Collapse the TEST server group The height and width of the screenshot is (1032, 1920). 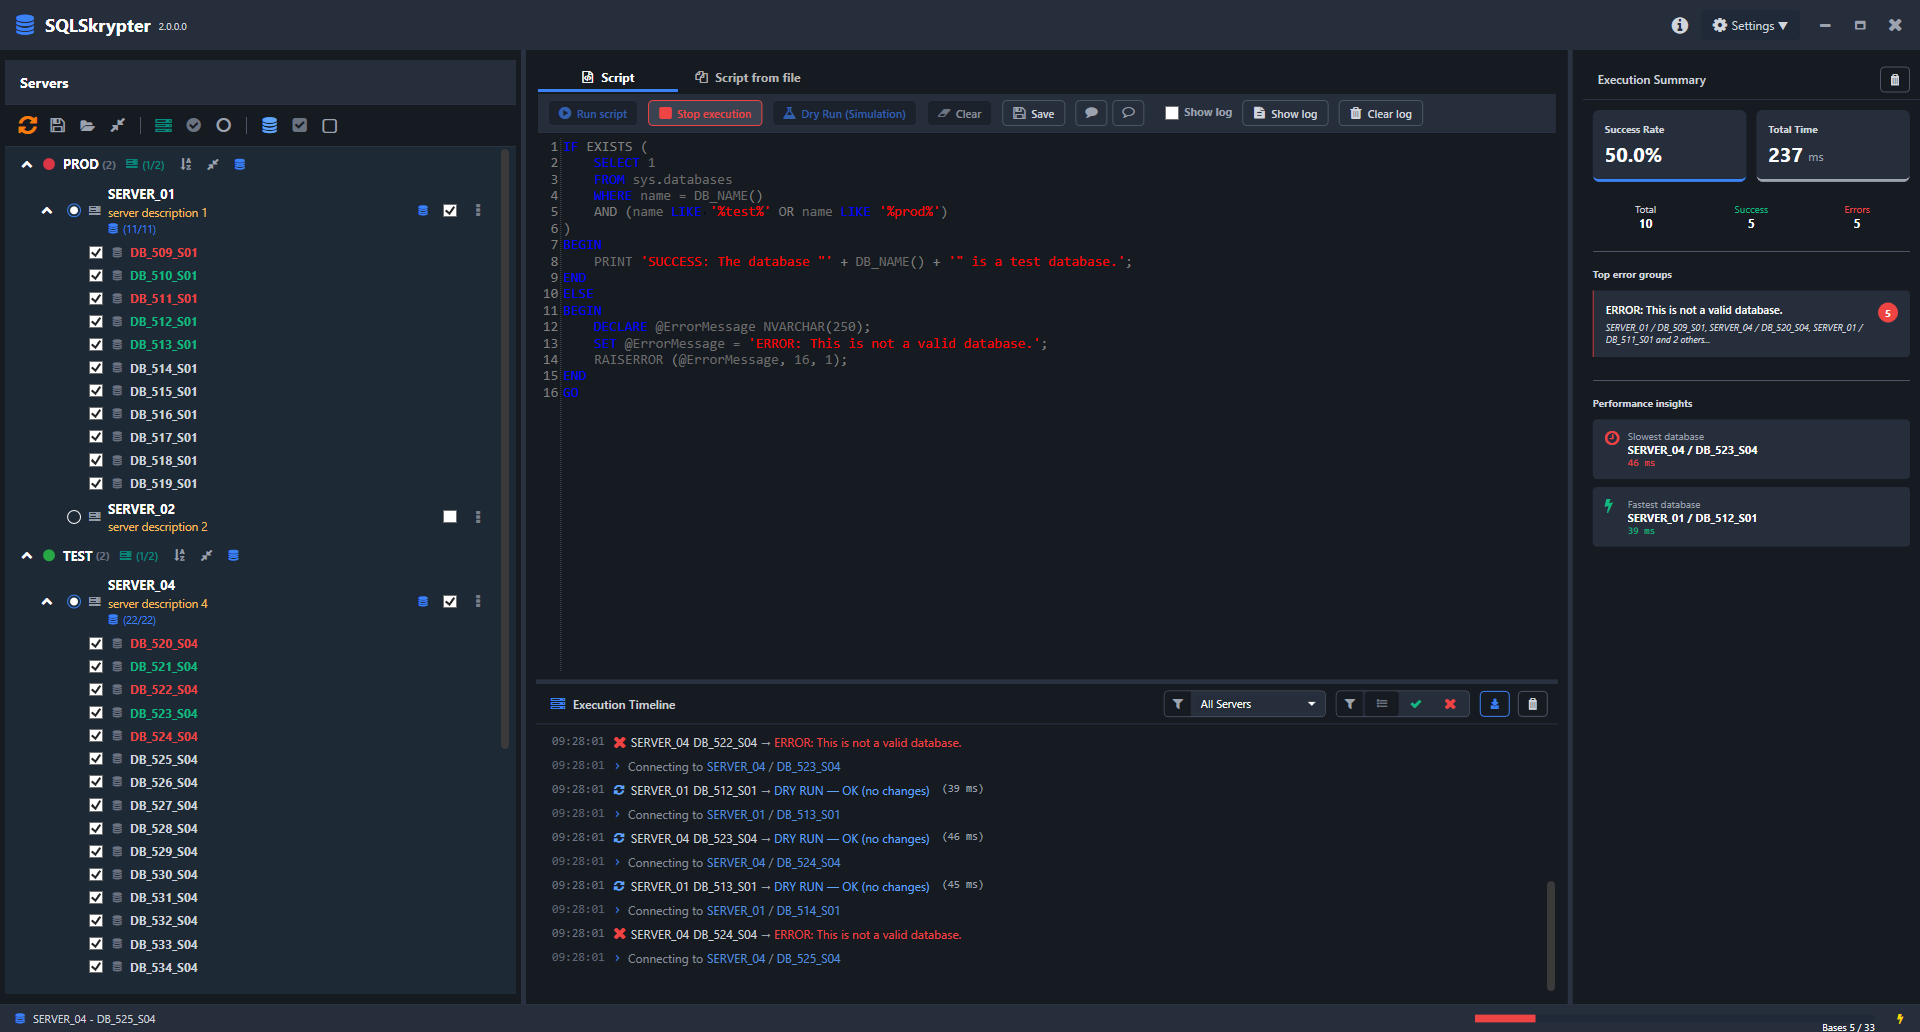[x=27, y=555]
